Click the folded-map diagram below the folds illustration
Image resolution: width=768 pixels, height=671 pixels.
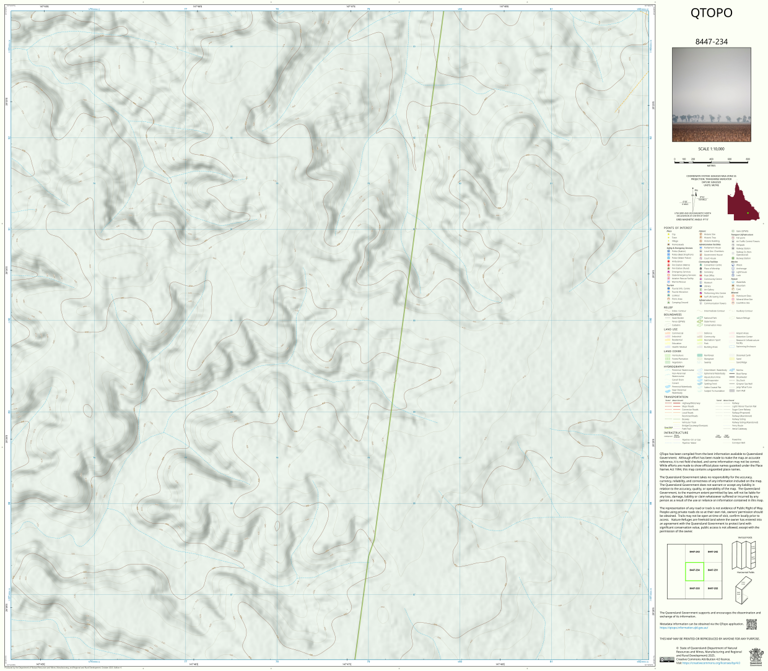click(x=744, y=590)
